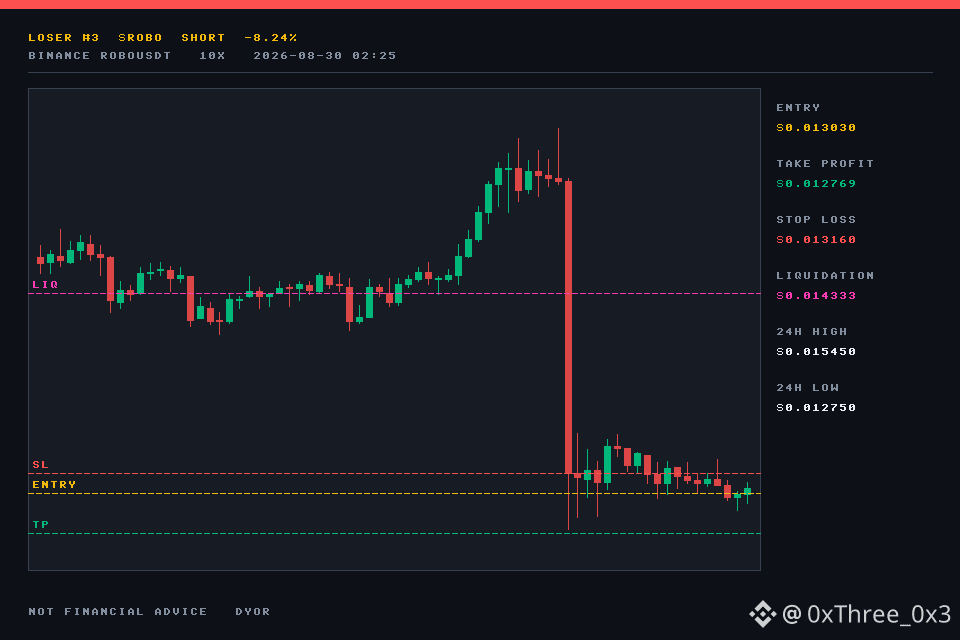Click the entry price '$0.013030'
The image size is (960, 640).
click(816, 128)
